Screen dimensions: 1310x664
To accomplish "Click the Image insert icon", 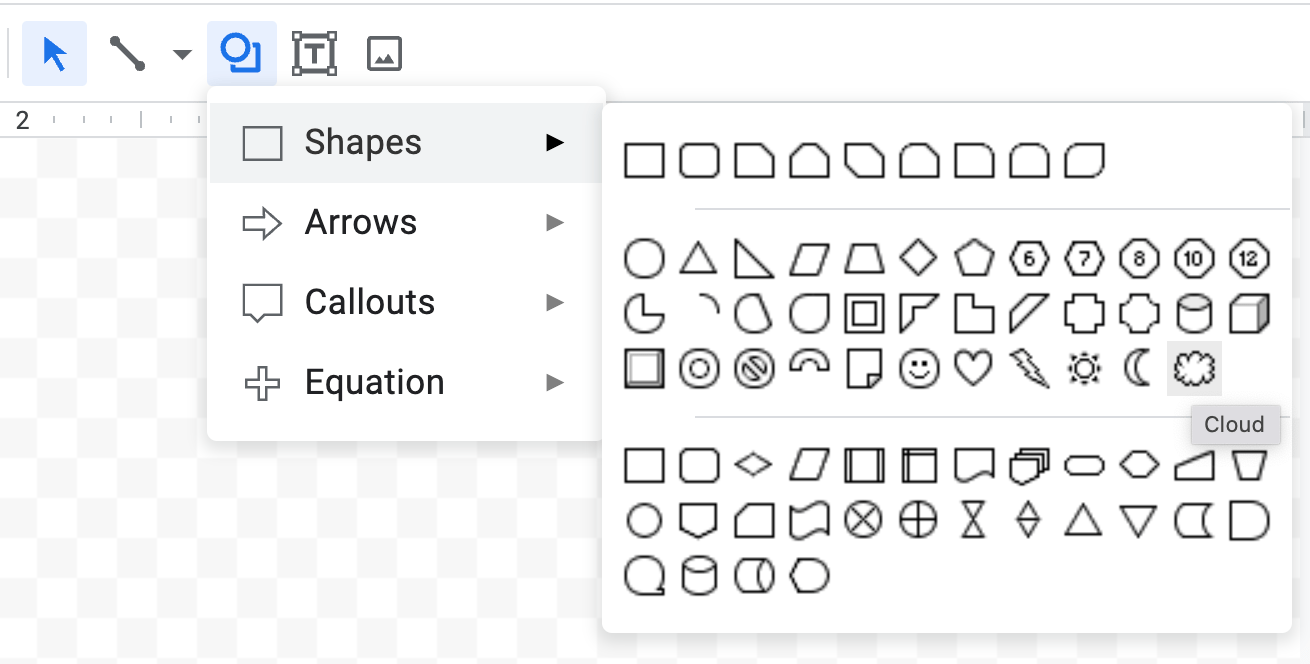I will point(384,53).
